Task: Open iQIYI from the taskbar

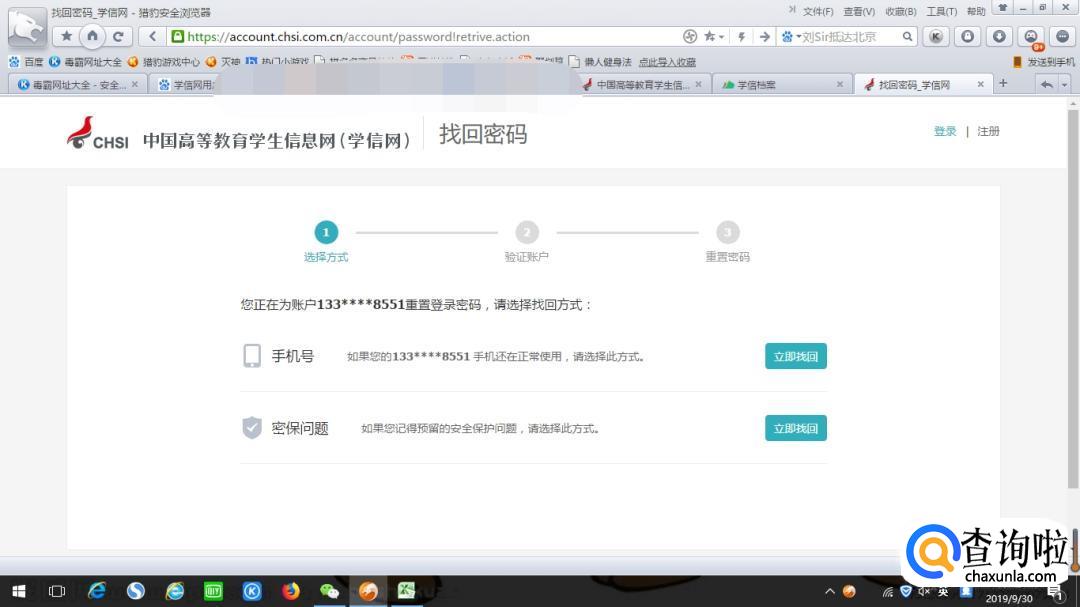Action: (x=214, y=590)
